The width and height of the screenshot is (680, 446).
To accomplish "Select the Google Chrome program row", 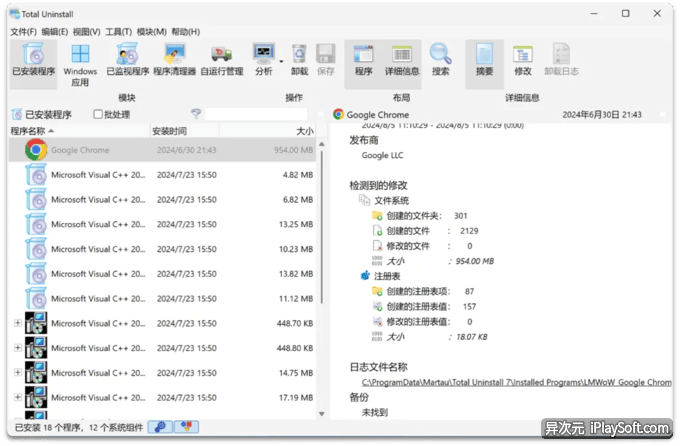I will tap(162, 150).
